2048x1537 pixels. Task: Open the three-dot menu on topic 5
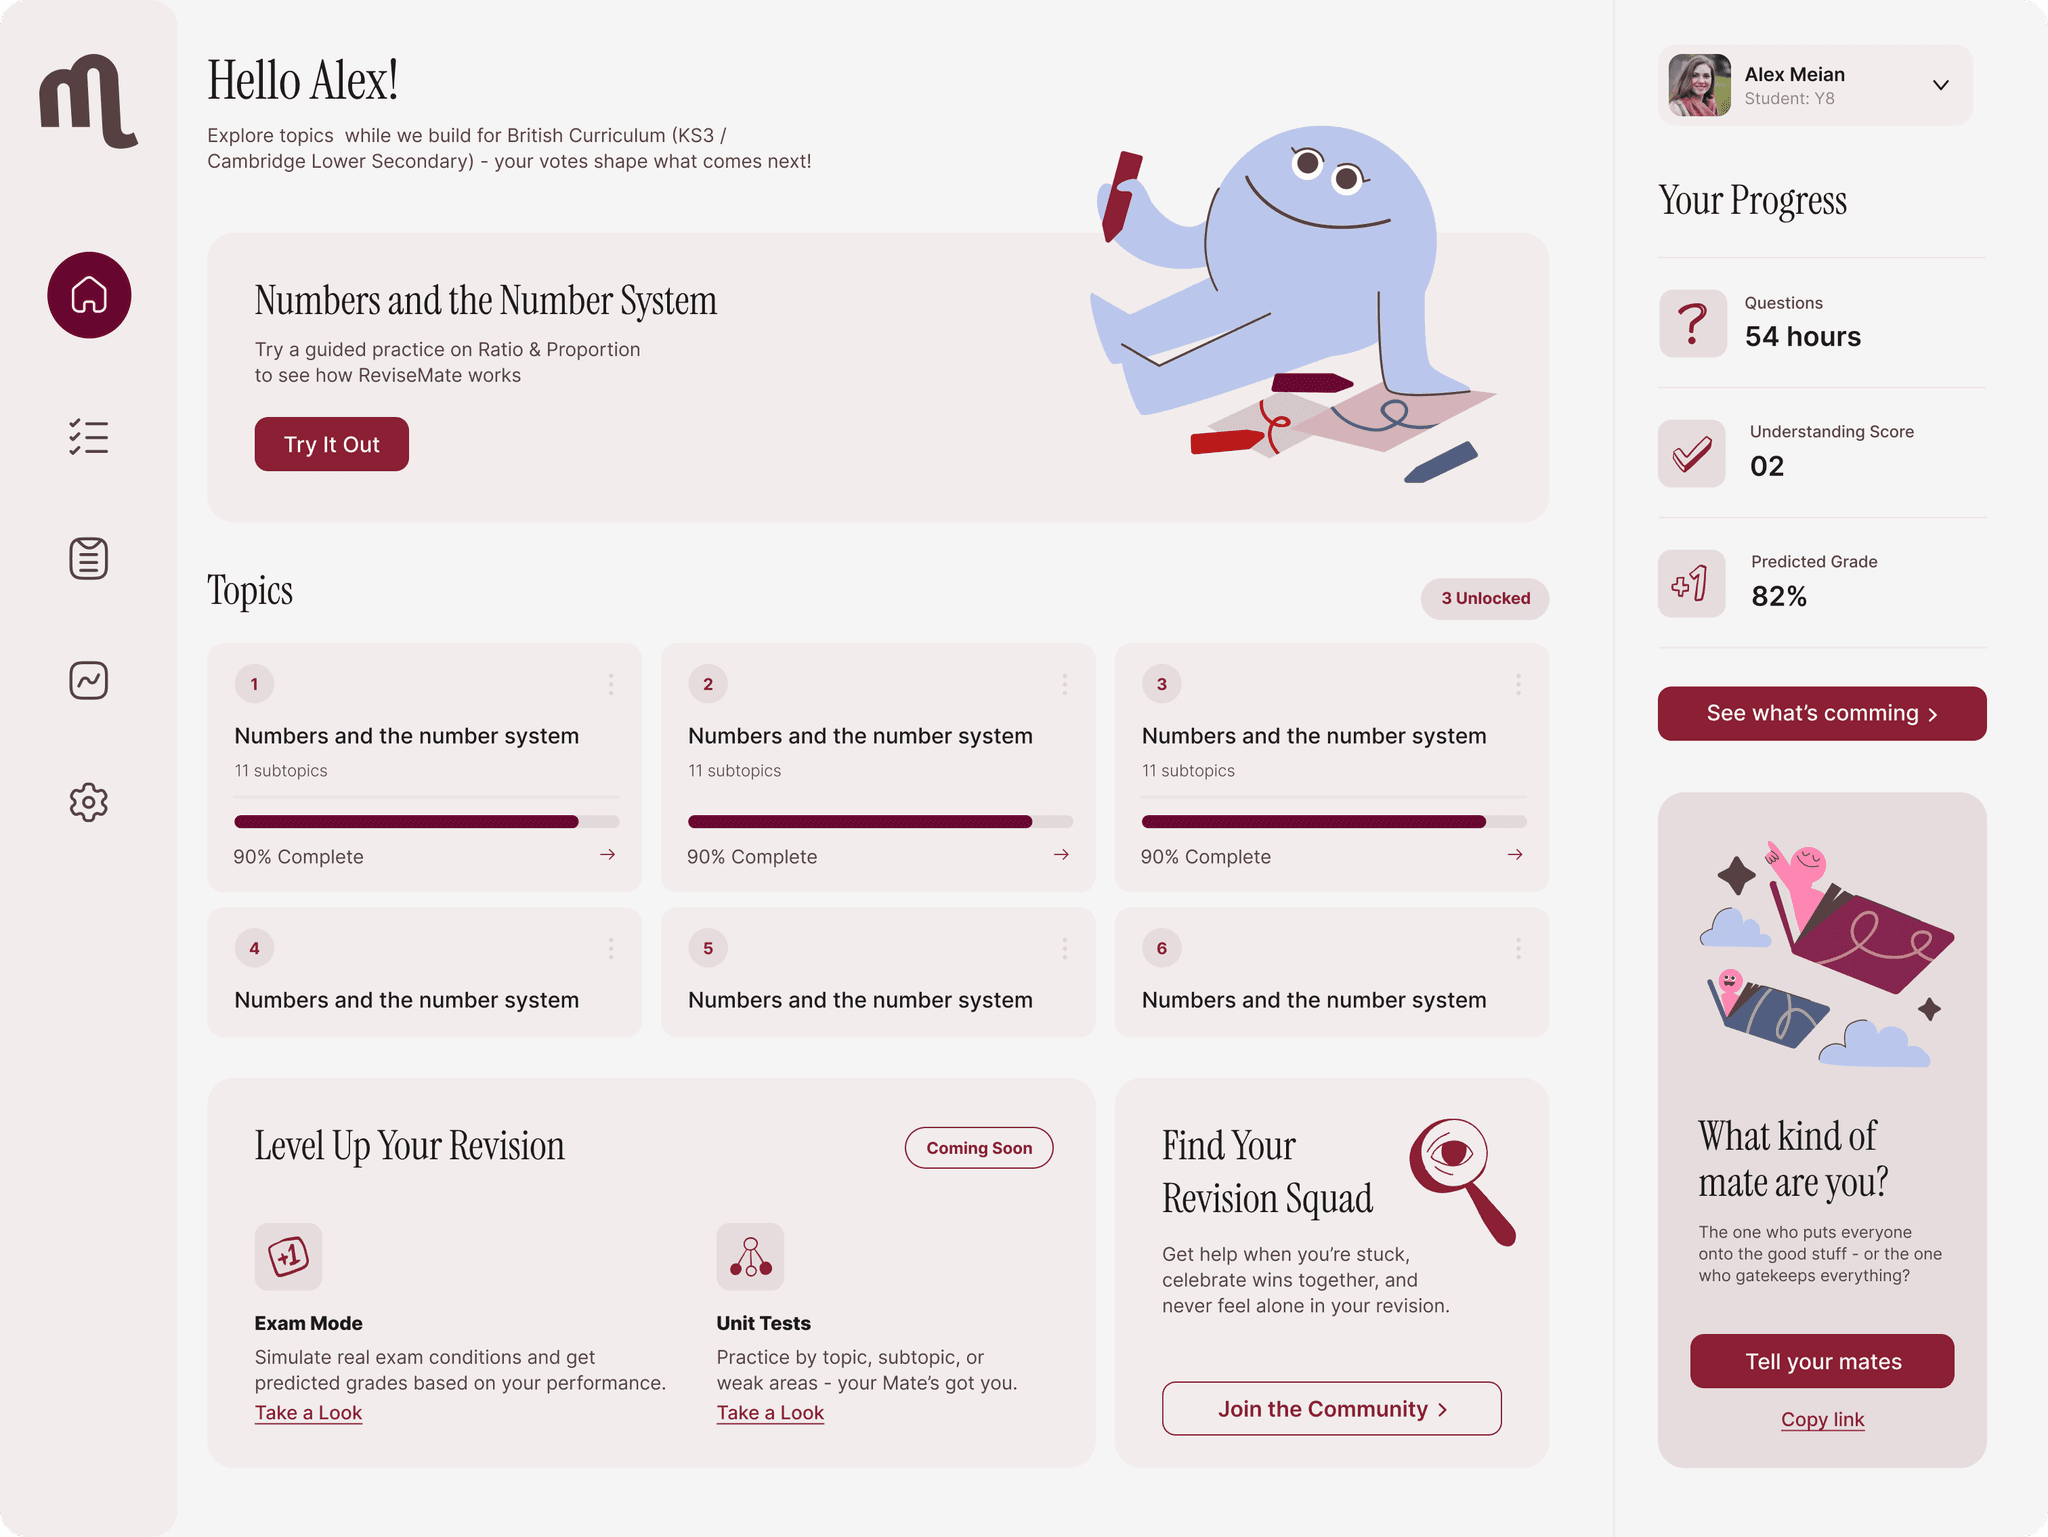(x=1064, y=948)
